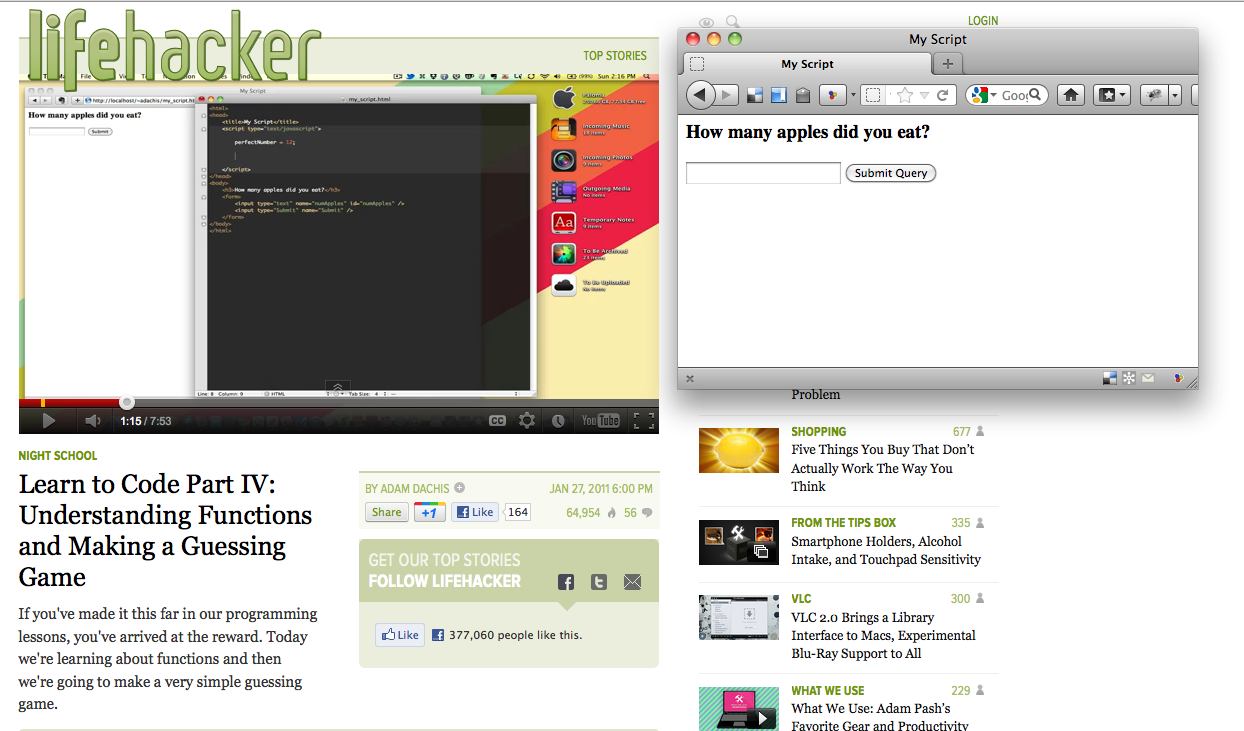This screenshot has width=1244, height=731.
Task: Click the Home icon in browser toolbar
Action: click(x=1070, y=95)
